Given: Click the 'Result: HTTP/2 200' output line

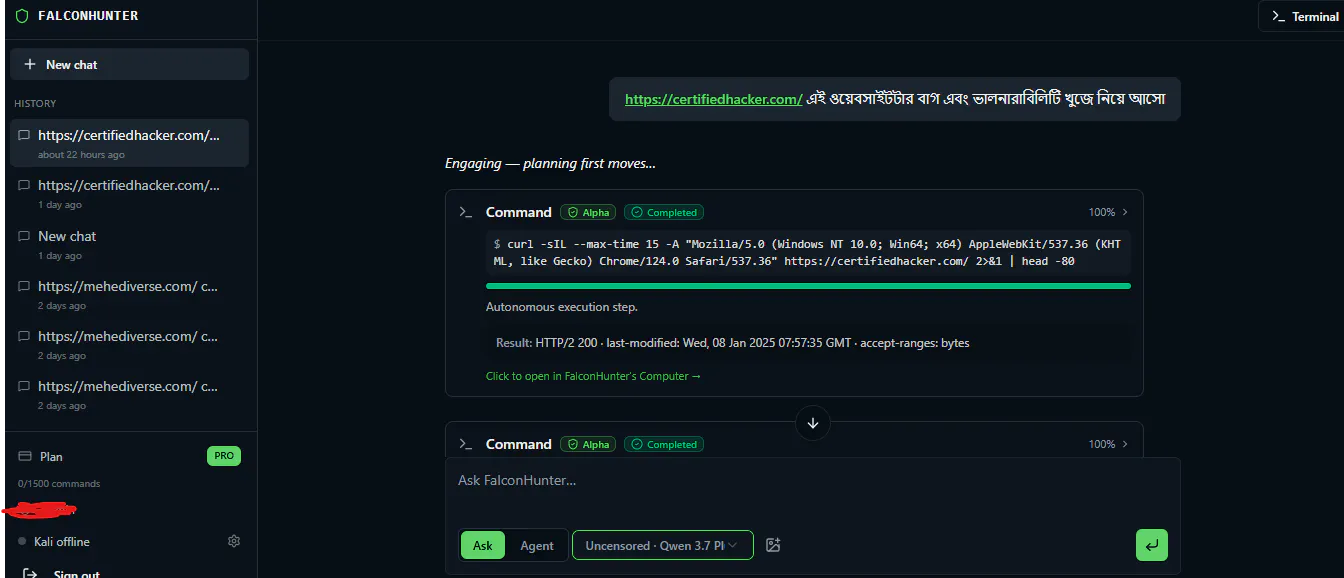Looking at the screenshot, I should pos(733,343).
